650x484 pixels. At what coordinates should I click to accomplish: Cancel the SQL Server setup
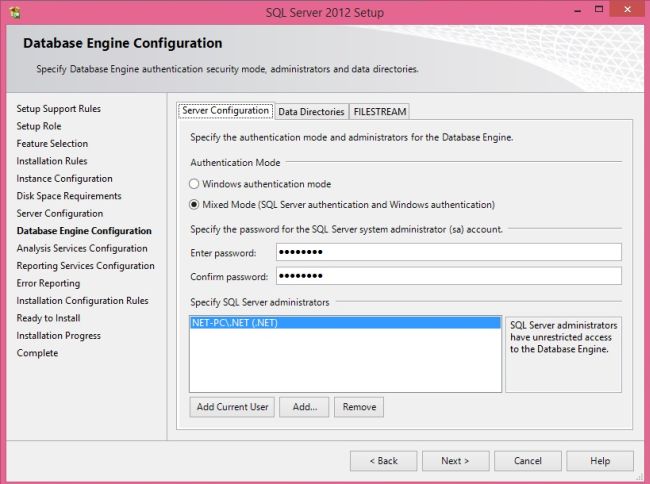pyautogui.click(x=528, y=461)
